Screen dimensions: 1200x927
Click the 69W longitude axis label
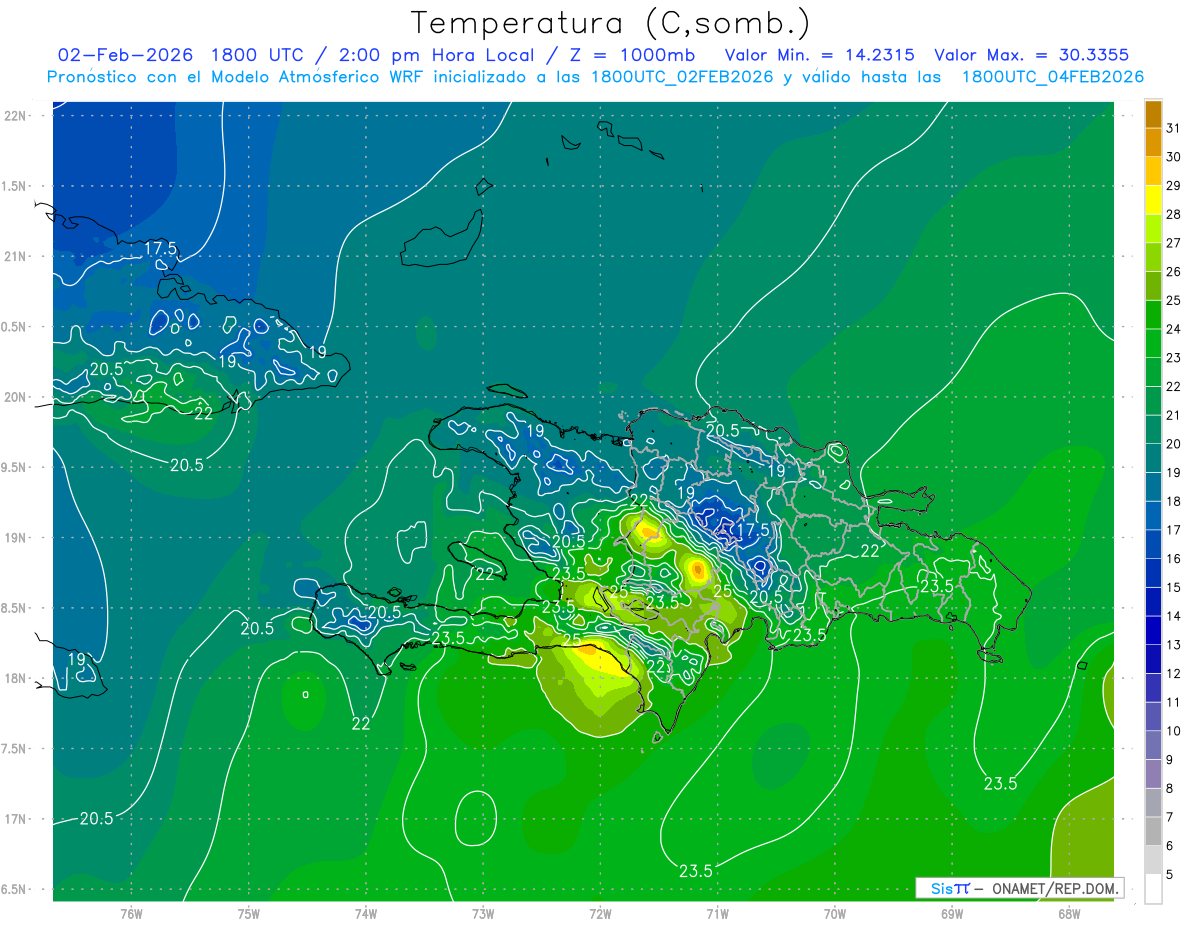(x=952, y=913)
